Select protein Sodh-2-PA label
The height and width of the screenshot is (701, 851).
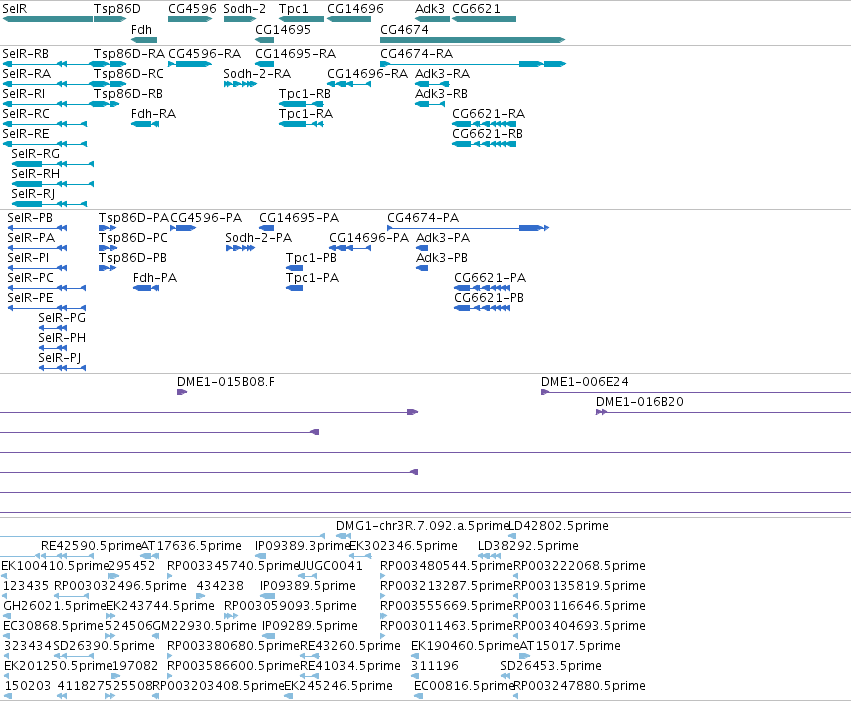[x=258, y=238]
